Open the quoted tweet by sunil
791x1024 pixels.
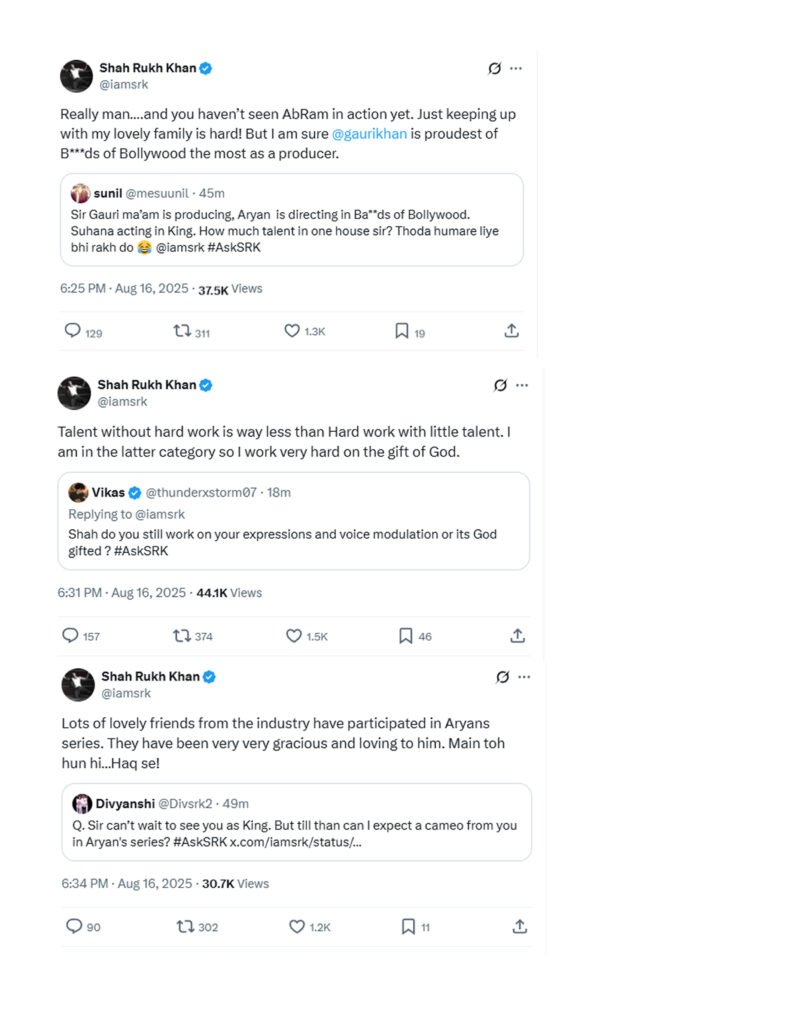pyautogui.click(x=291, y=219)
